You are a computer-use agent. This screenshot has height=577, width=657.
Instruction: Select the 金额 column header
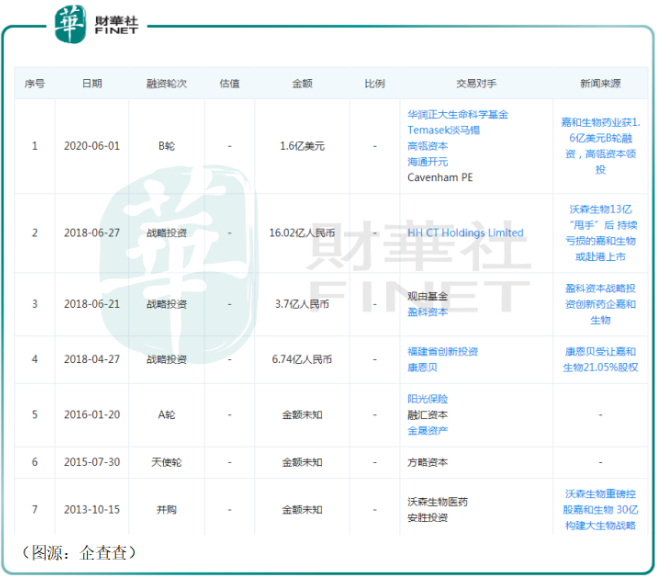coord(302,84)
